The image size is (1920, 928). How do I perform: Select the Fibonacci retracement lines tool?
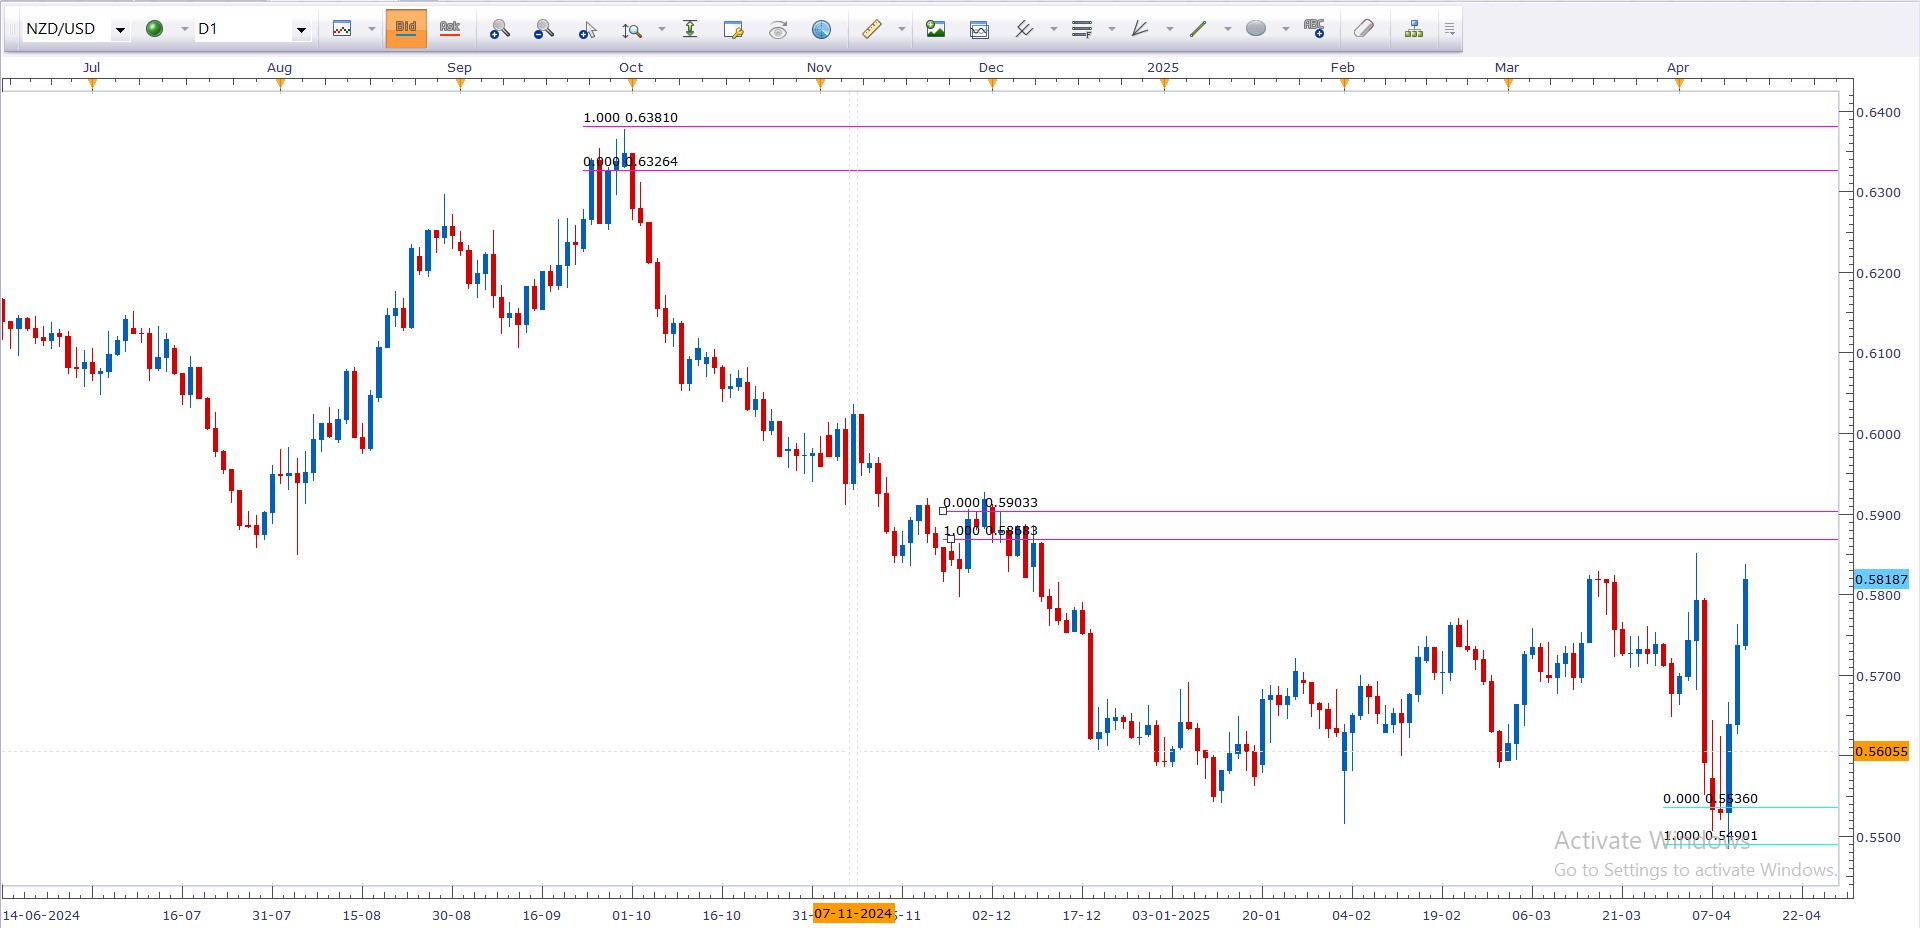[x=1081, y=29]
